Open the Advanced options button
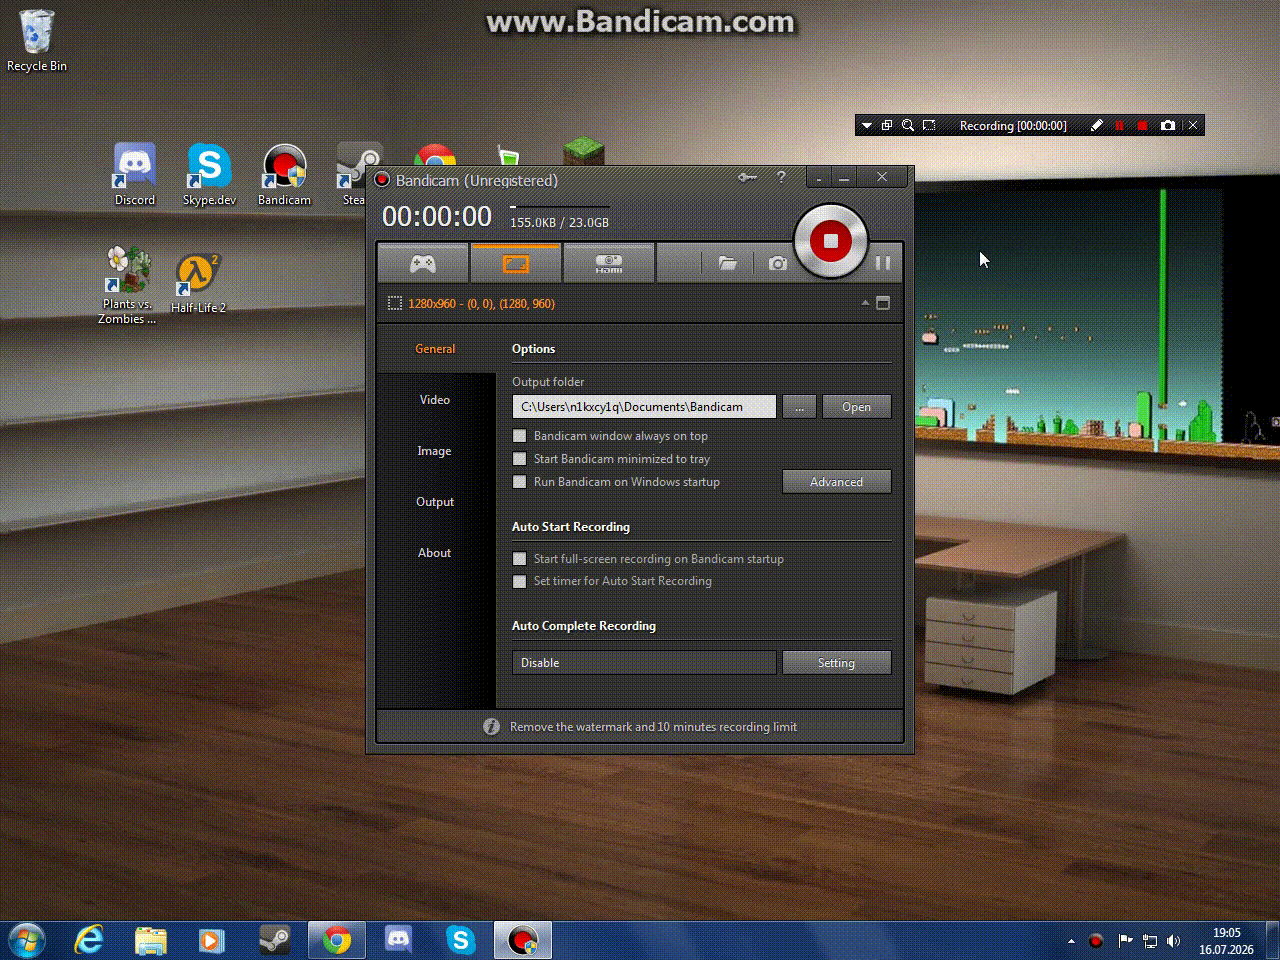Image resolution: width=1280 pixels, height=960 pixels. (x=836, y=482)
